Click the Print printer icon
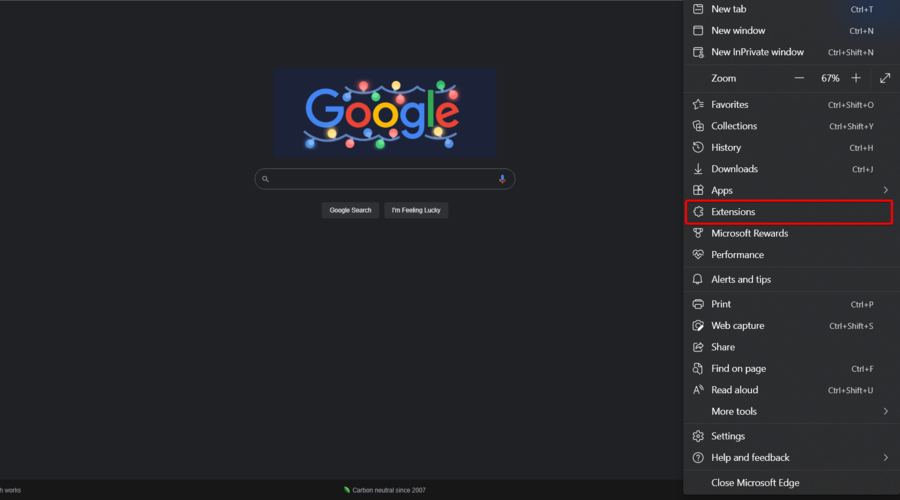This screenshot has width=900, height=500. [x=698, y=304]
